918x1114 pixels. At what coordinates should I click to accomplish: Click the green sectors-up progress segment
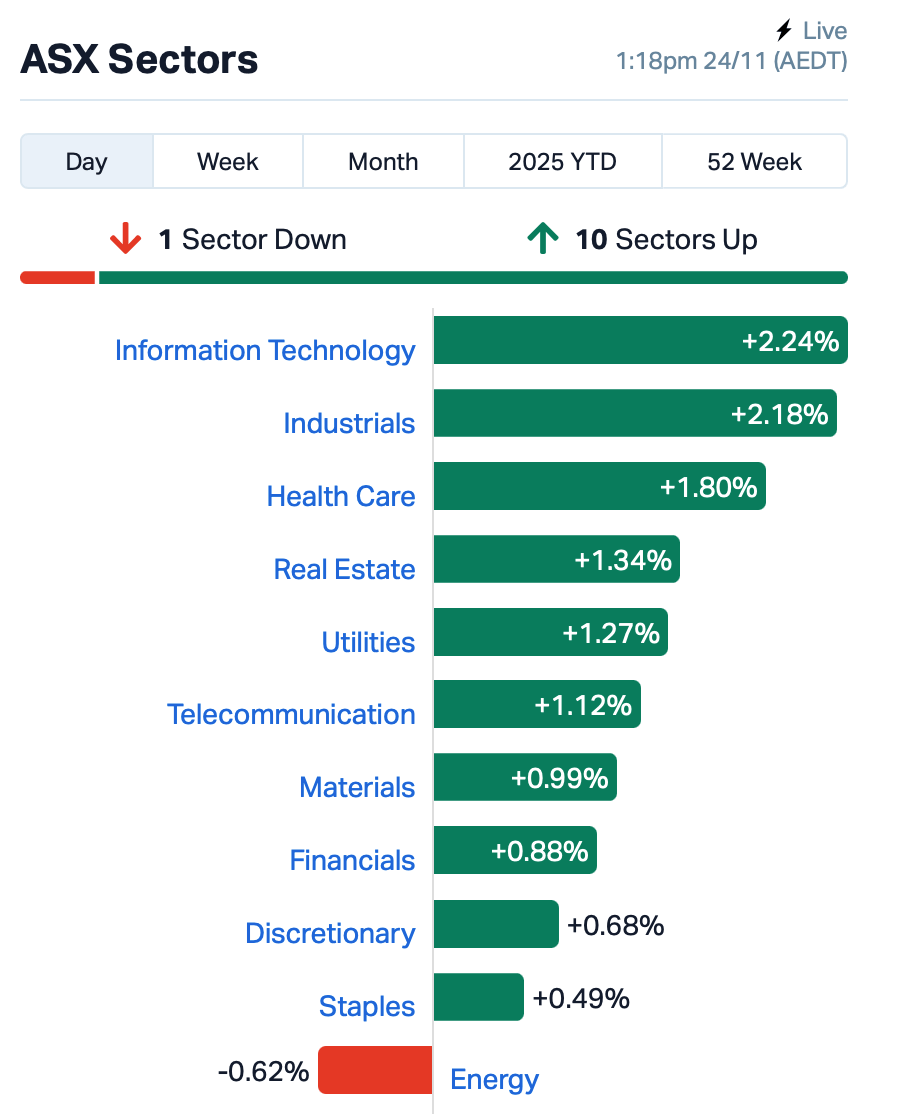click(x=472, y=277)
